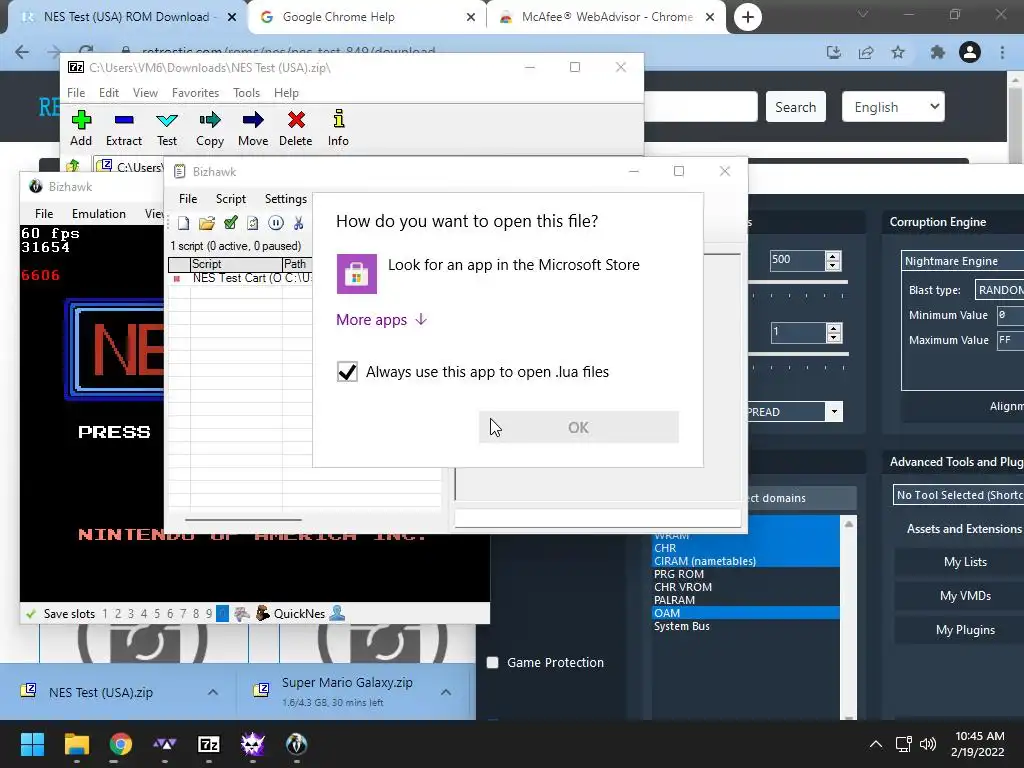Open the English language dropdown
This screenshot has height=768, width=1024.
[x=893, y=106]
